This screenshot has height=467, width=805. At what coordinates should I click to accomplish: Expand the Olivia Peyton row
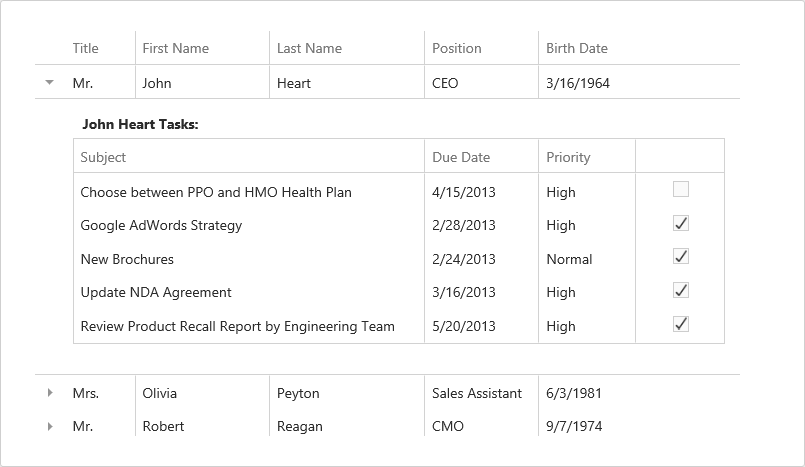click(x=49, y=393)
